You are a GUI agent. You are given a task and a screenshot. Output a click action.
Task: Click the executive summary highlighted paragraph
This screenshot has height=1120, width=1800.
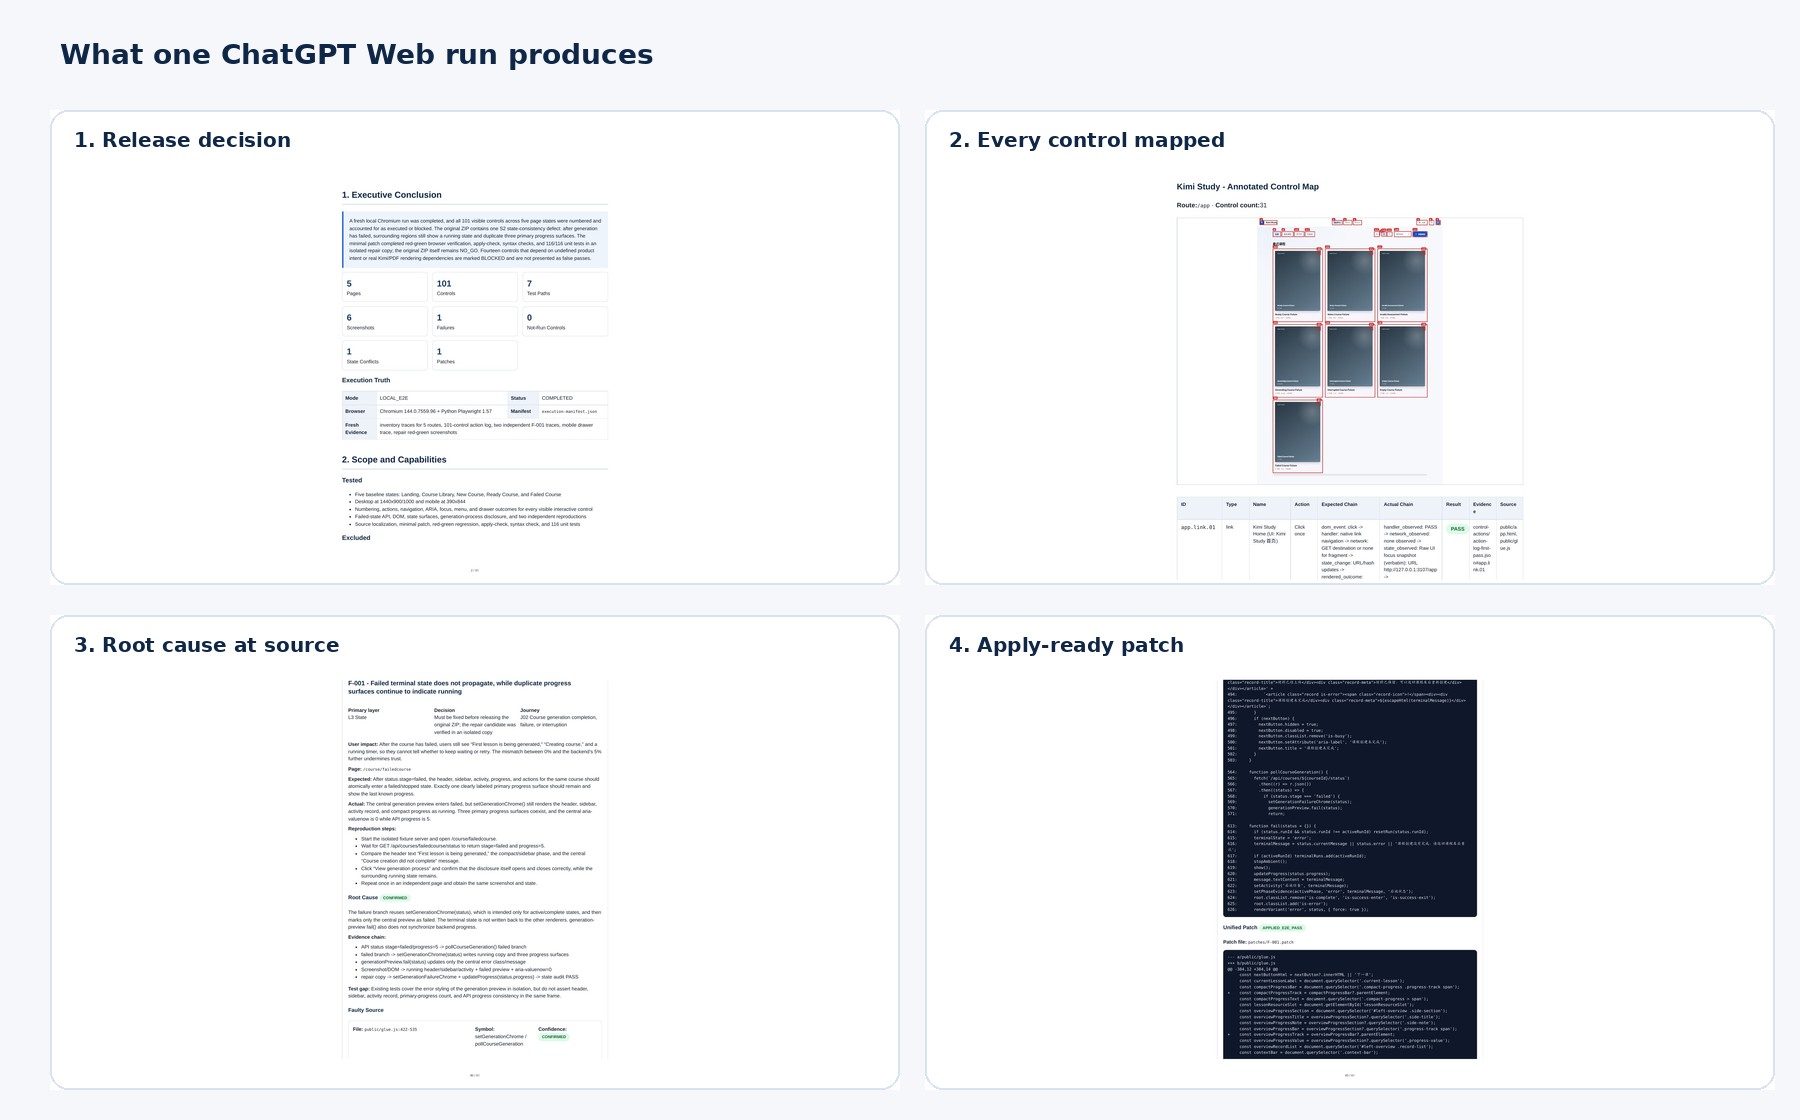click(475, 240)
